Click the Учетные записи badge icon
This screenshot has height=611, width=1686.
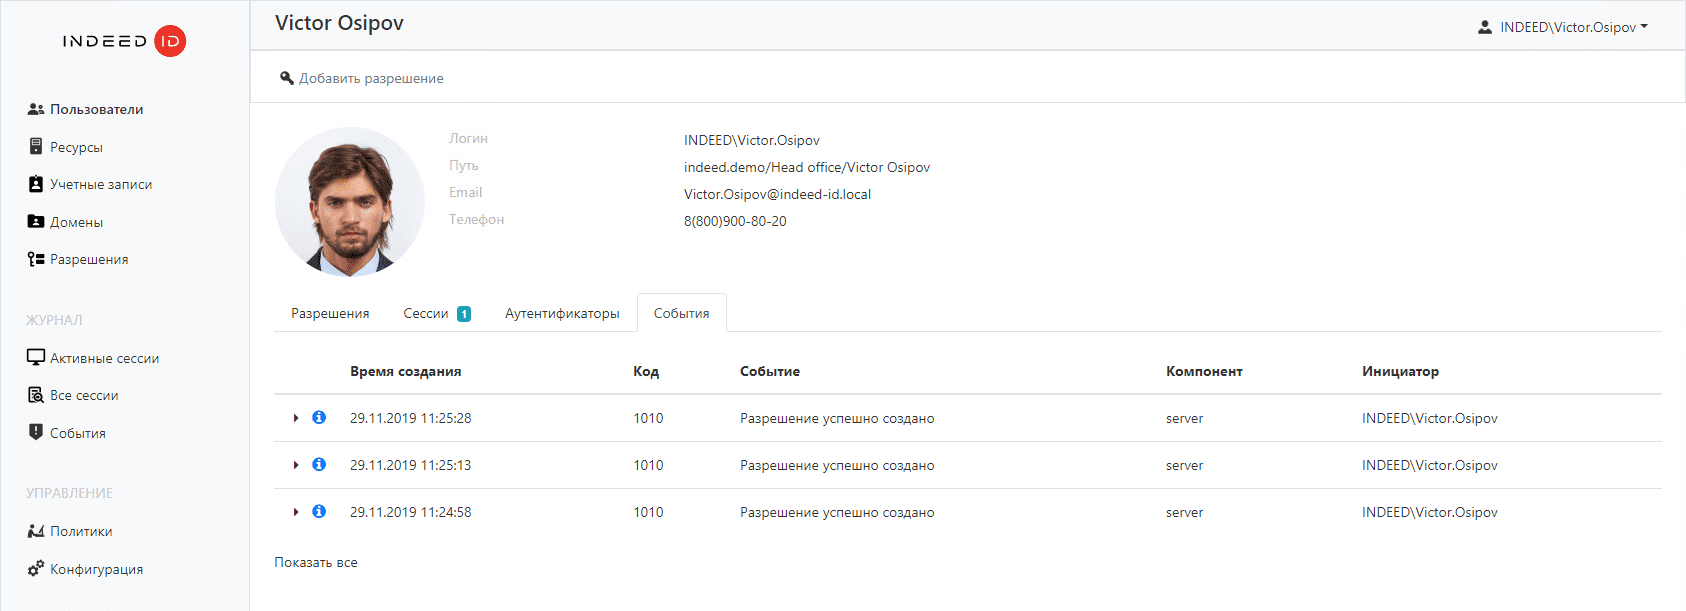click(36, 184)
